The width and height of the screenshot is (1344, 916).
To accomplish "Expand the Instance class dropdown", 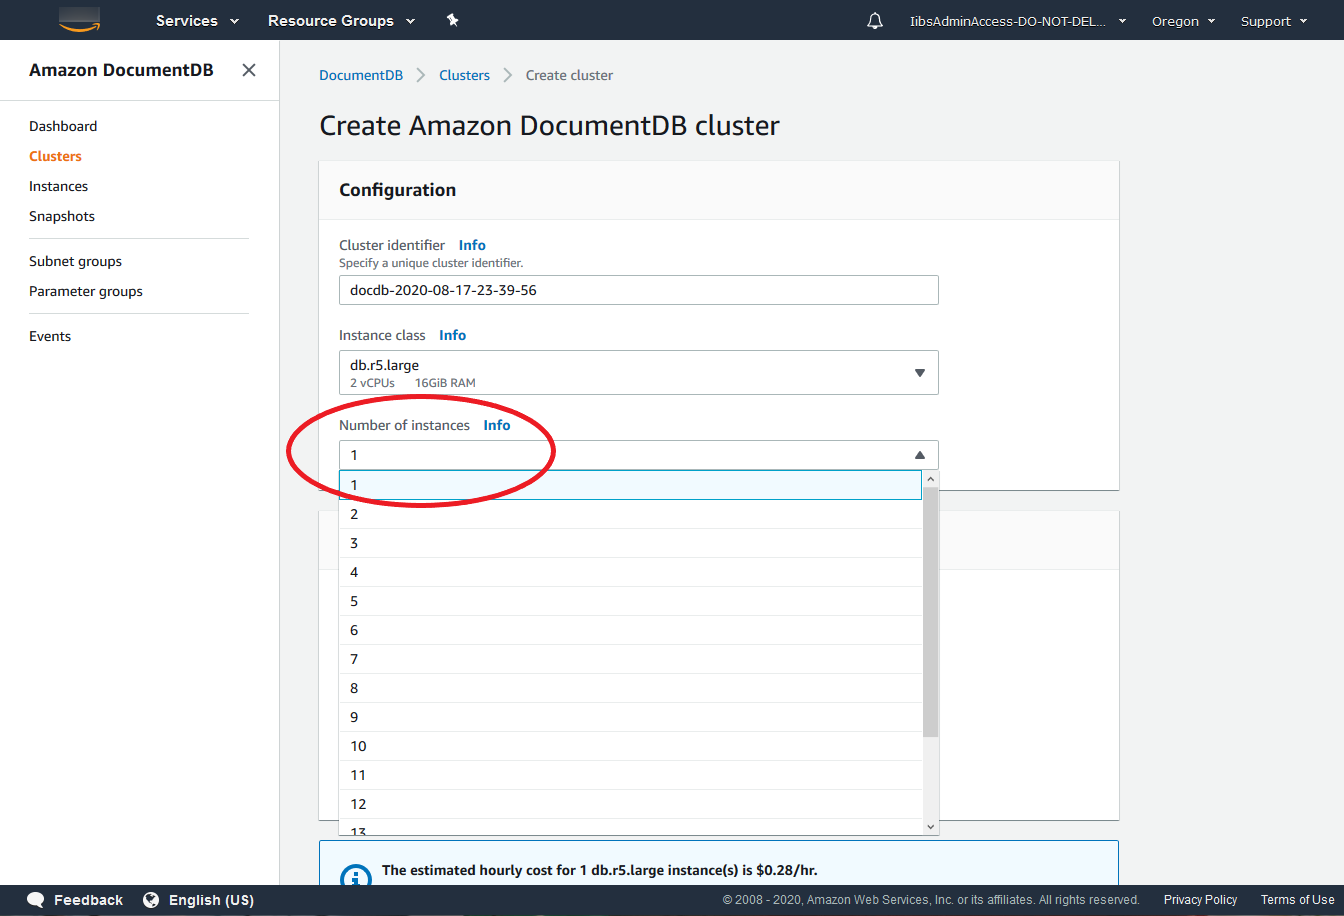I will point(638,372).
